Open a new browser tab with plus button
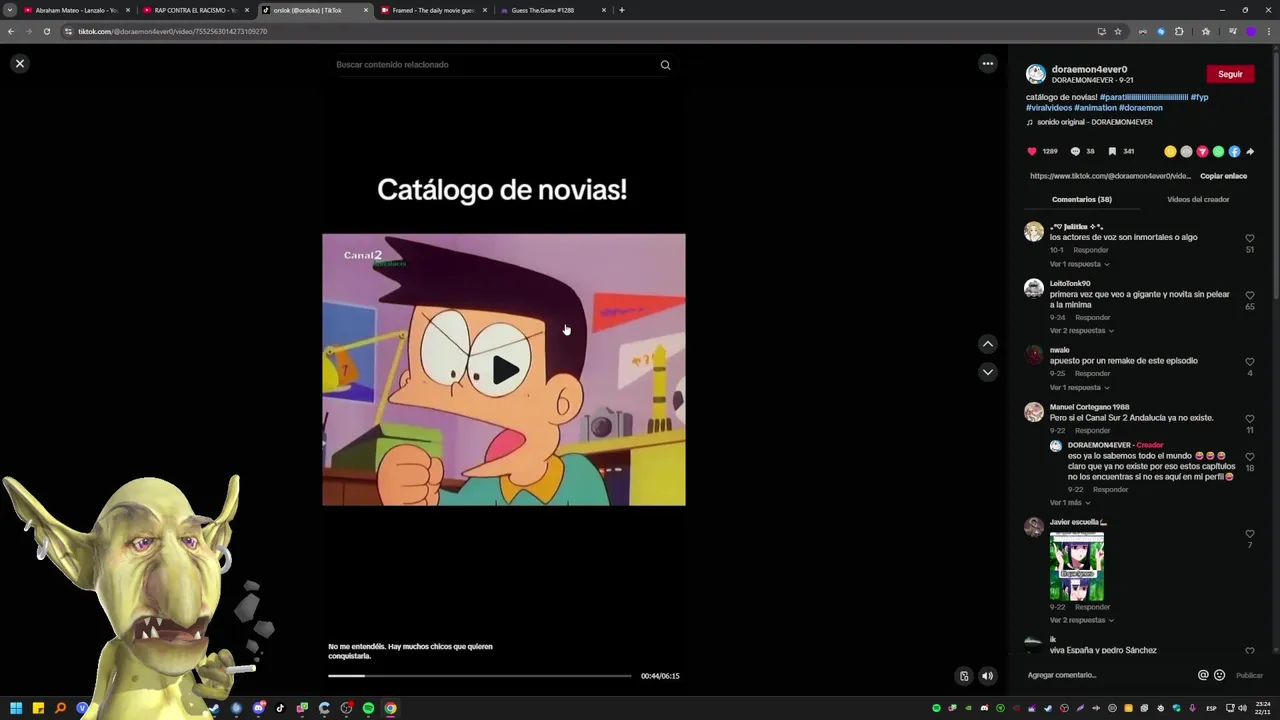Screen dimensions: 1280x720 tap(622, 10)
